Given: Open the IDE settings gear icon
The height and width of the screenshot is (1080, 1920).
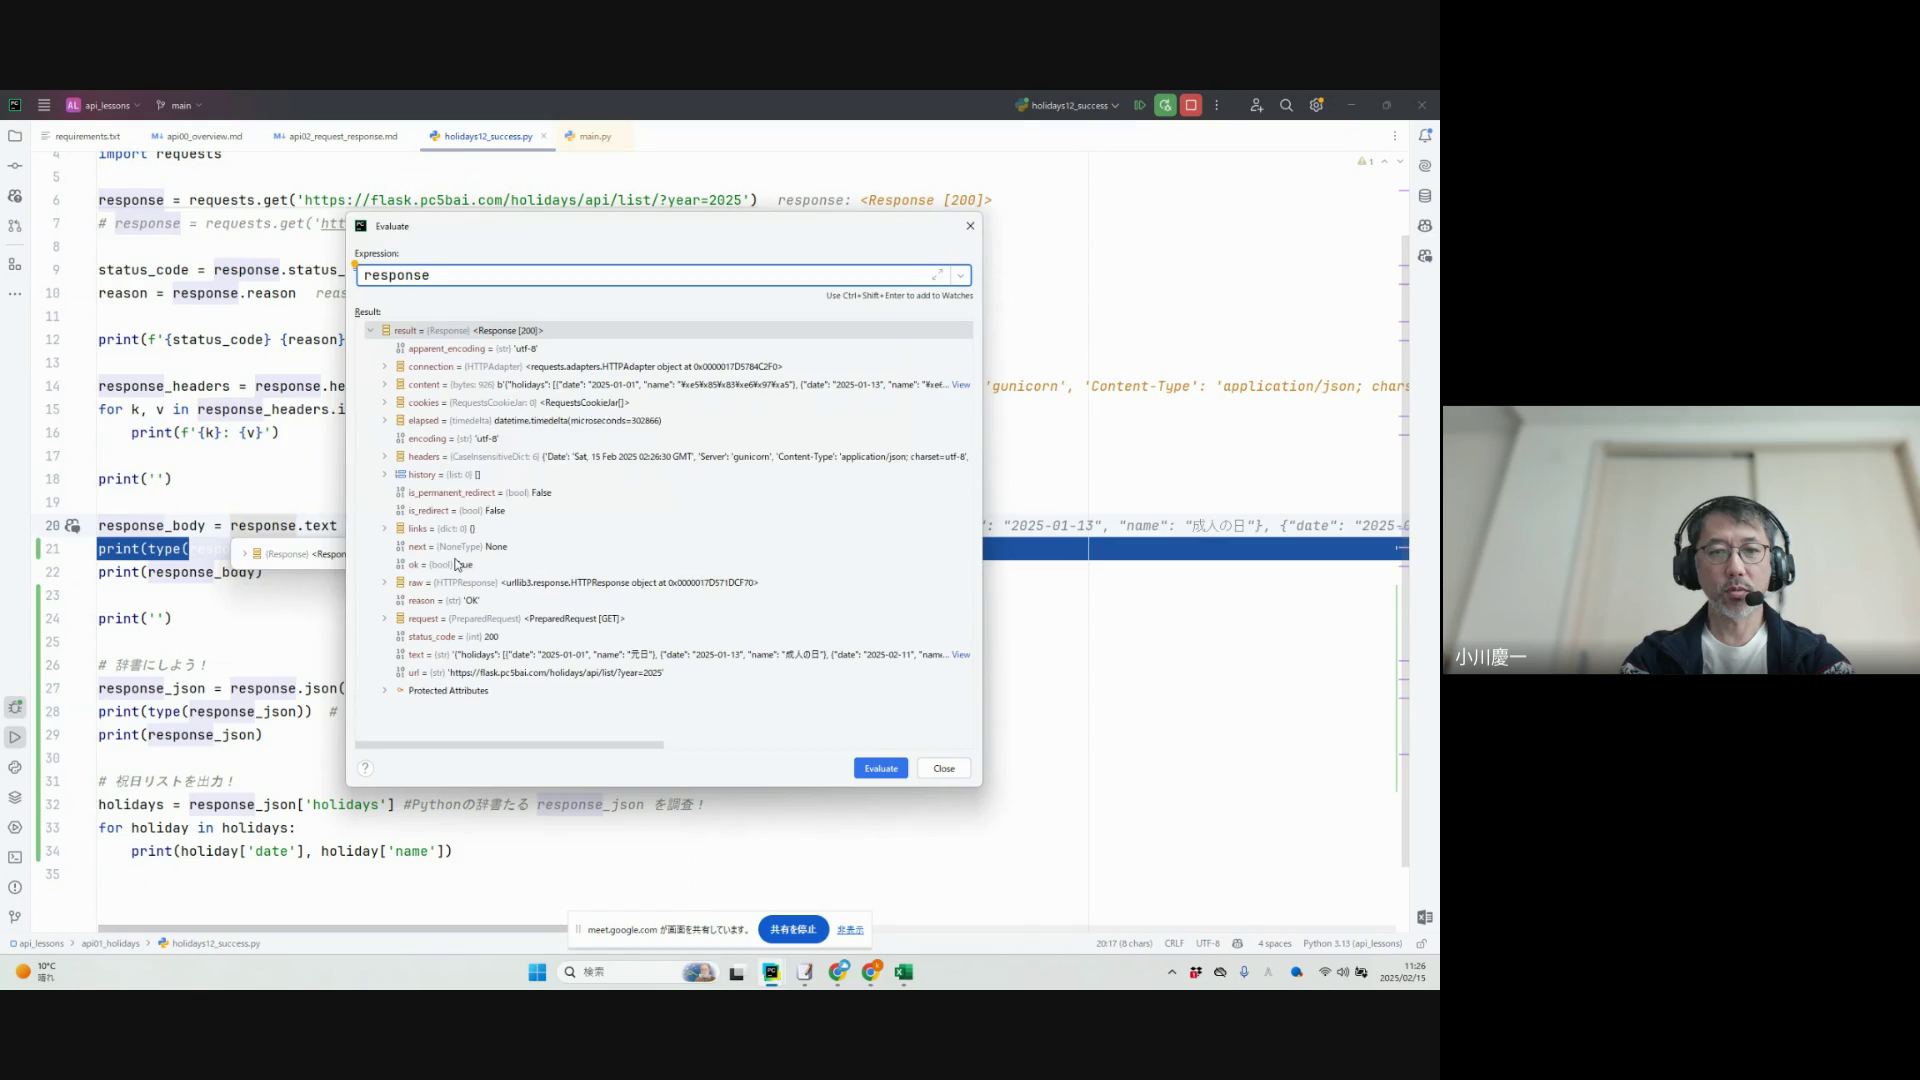Looking at the screenshot, I should point(1316,105).
